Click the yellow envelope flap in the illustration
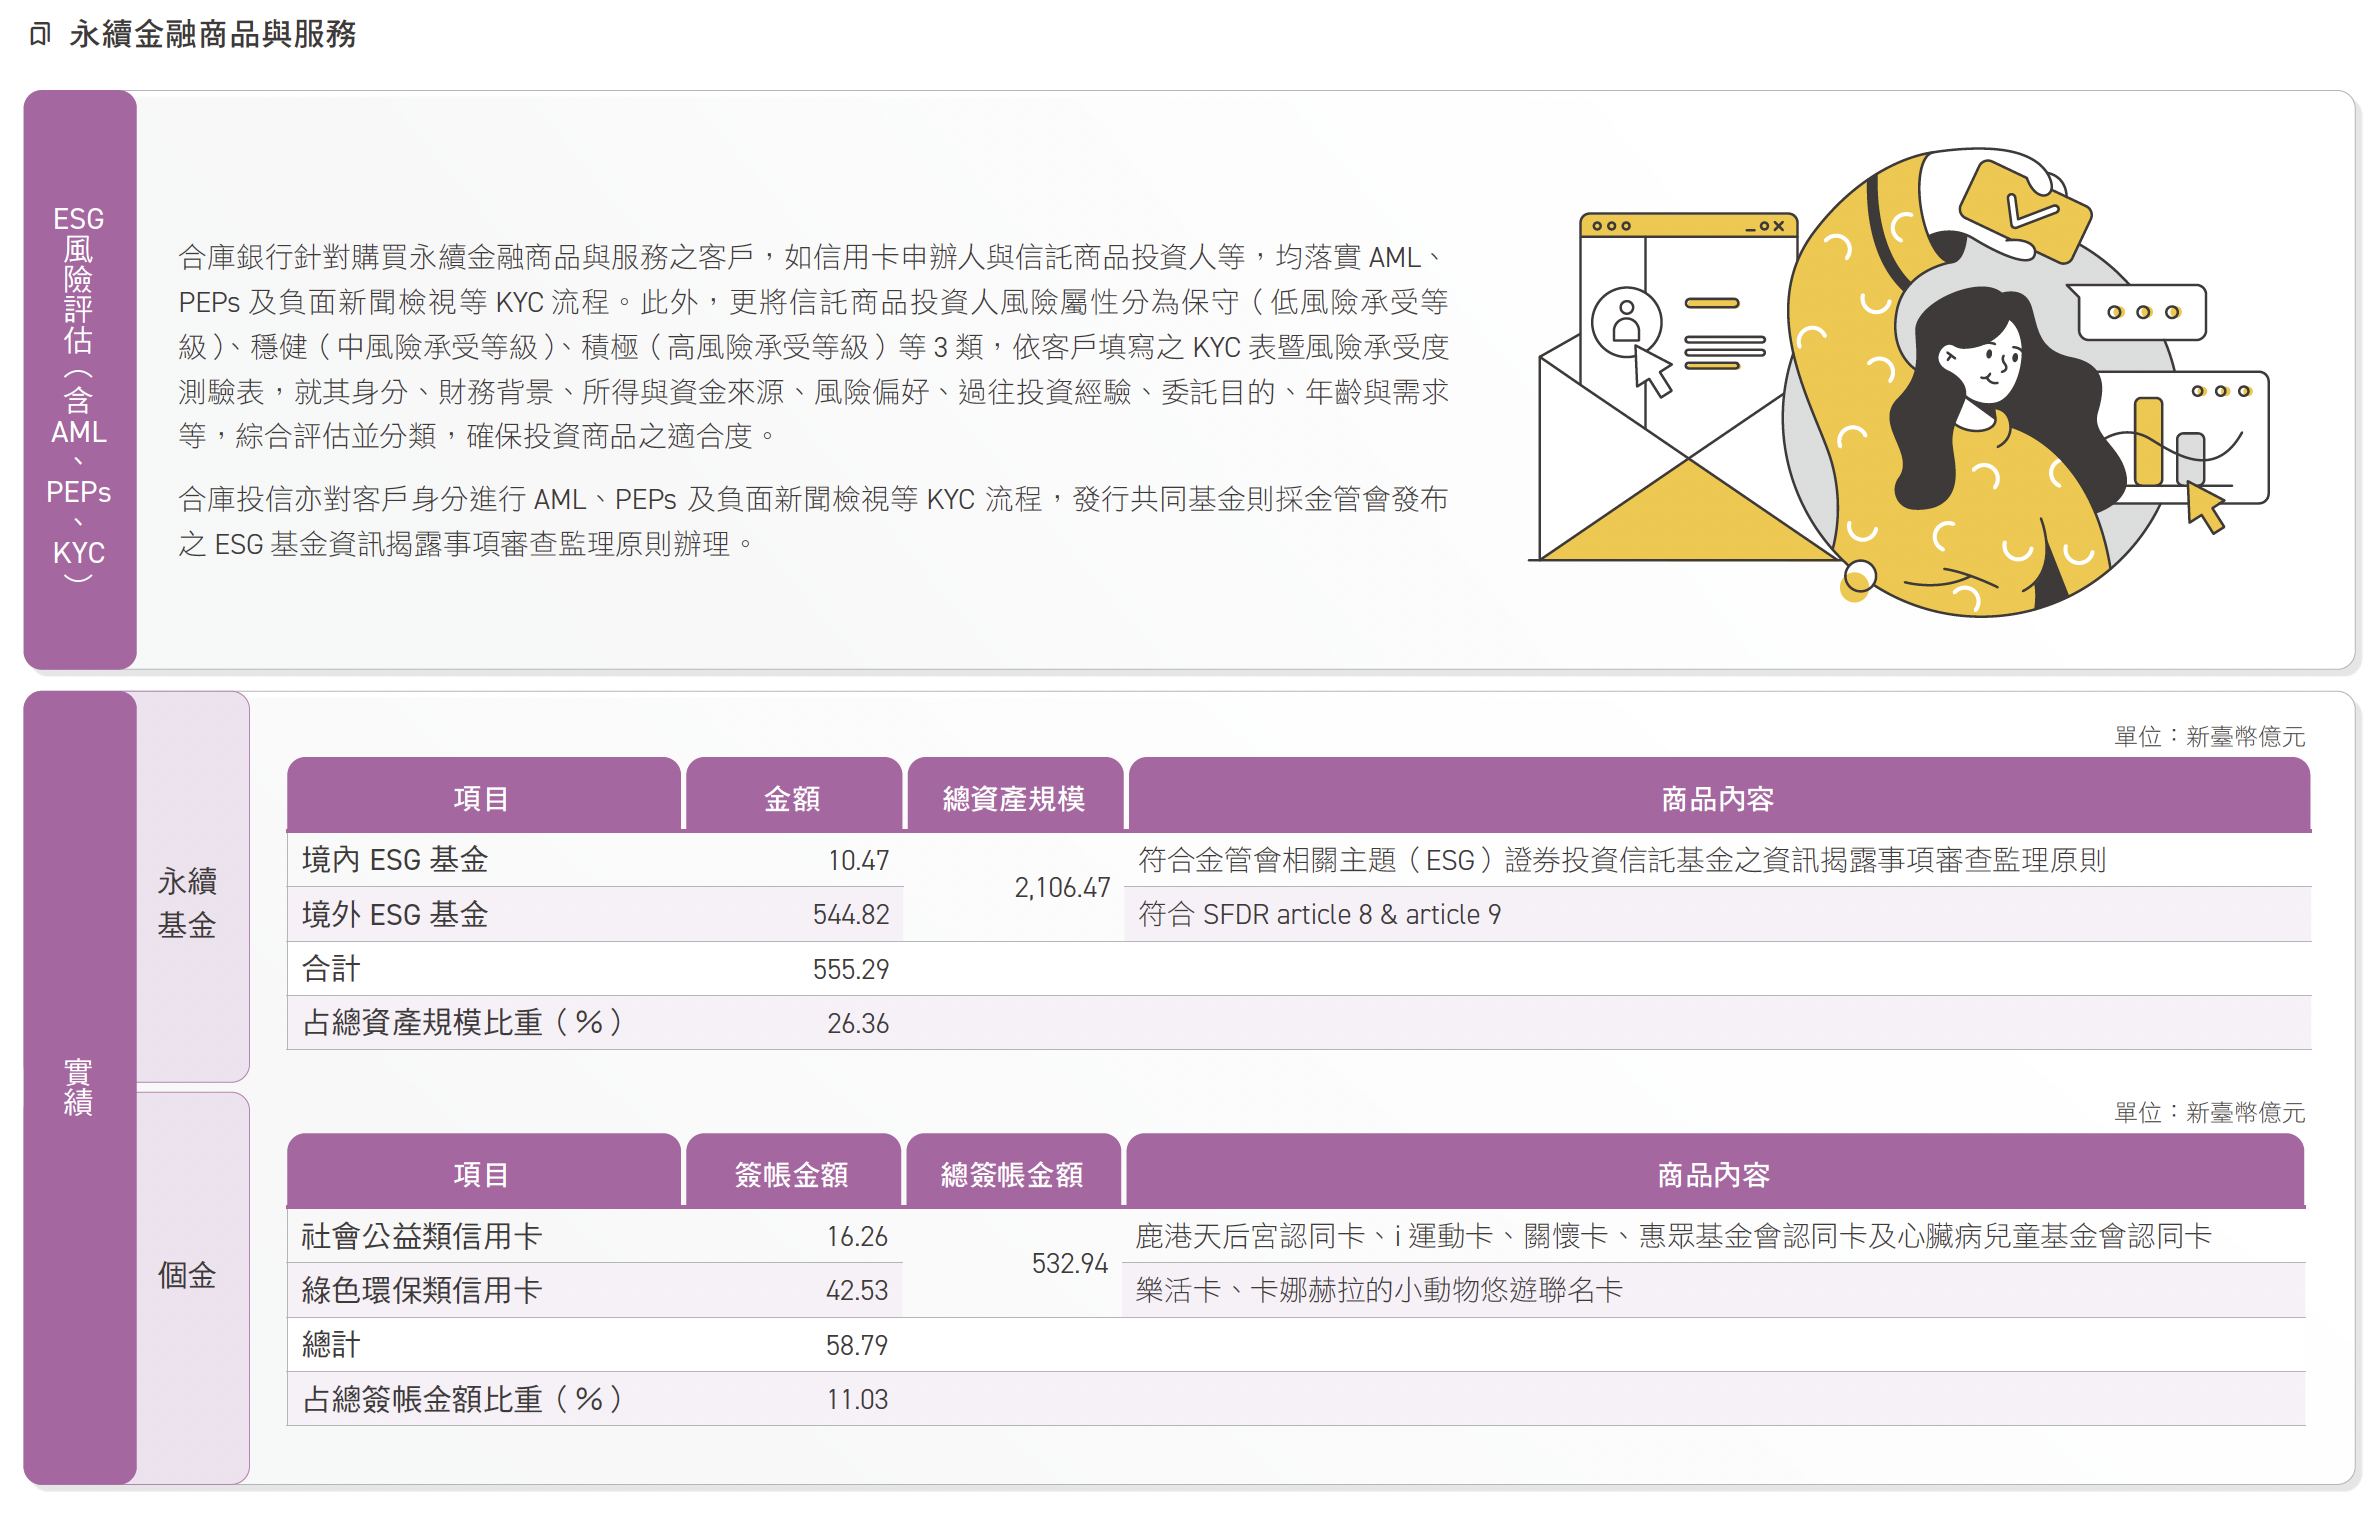Screen dimensions: 2380x1516 coord(1688,509)
